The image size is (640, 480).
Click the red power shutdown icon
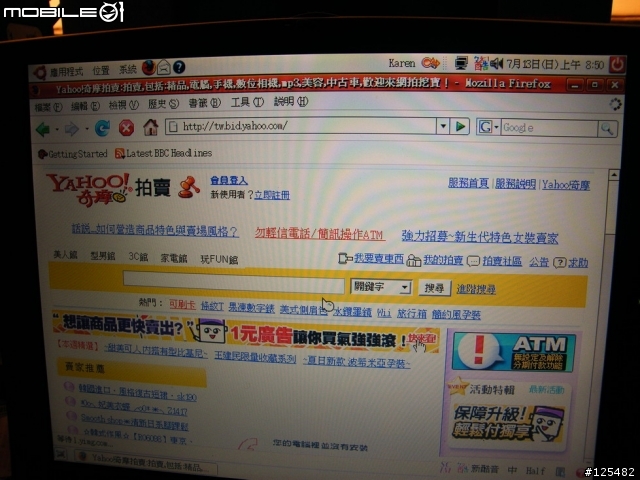coord(617,64)
